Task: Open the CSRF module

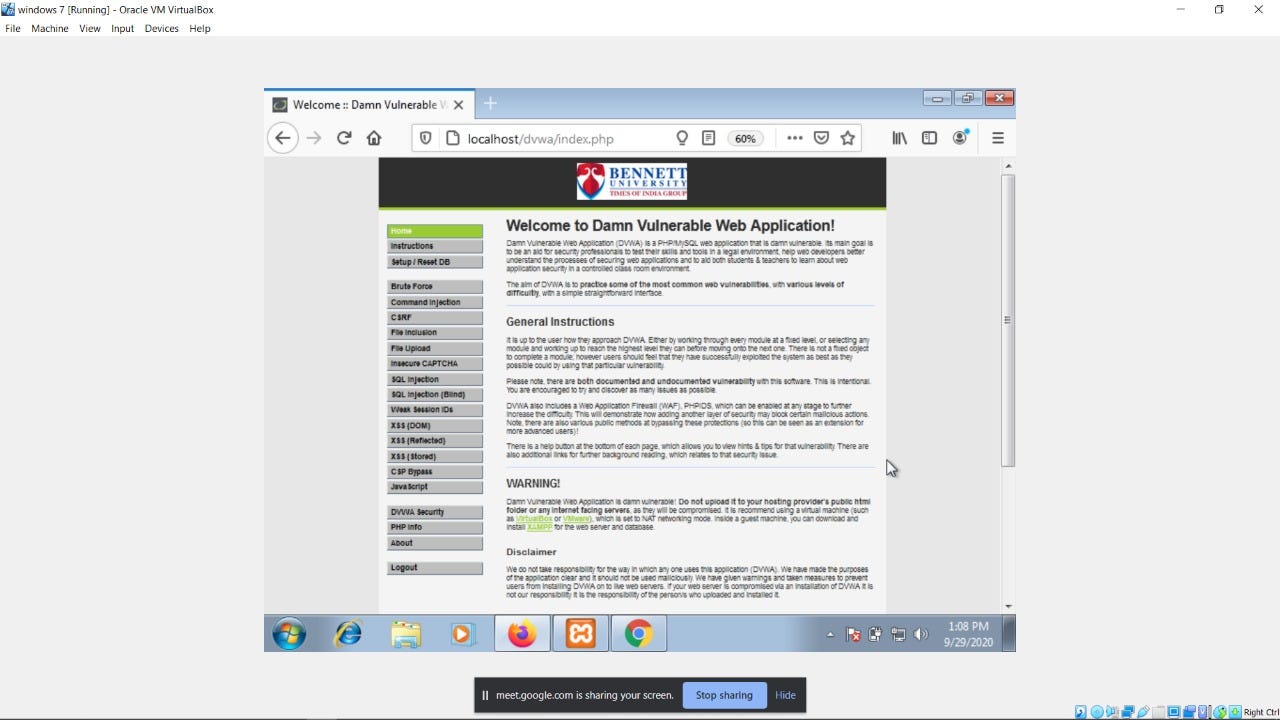Action: 435,317
